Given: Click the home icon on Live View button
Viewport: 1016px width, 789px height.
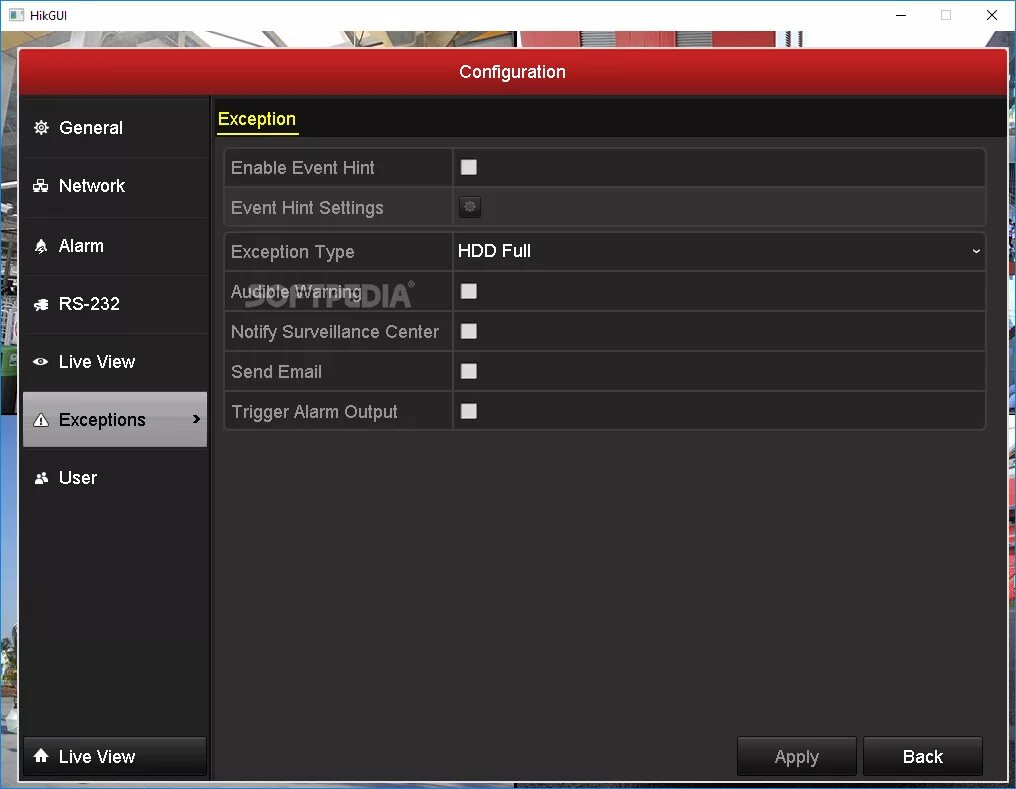Looking at the screenshot, I should 41,755.
